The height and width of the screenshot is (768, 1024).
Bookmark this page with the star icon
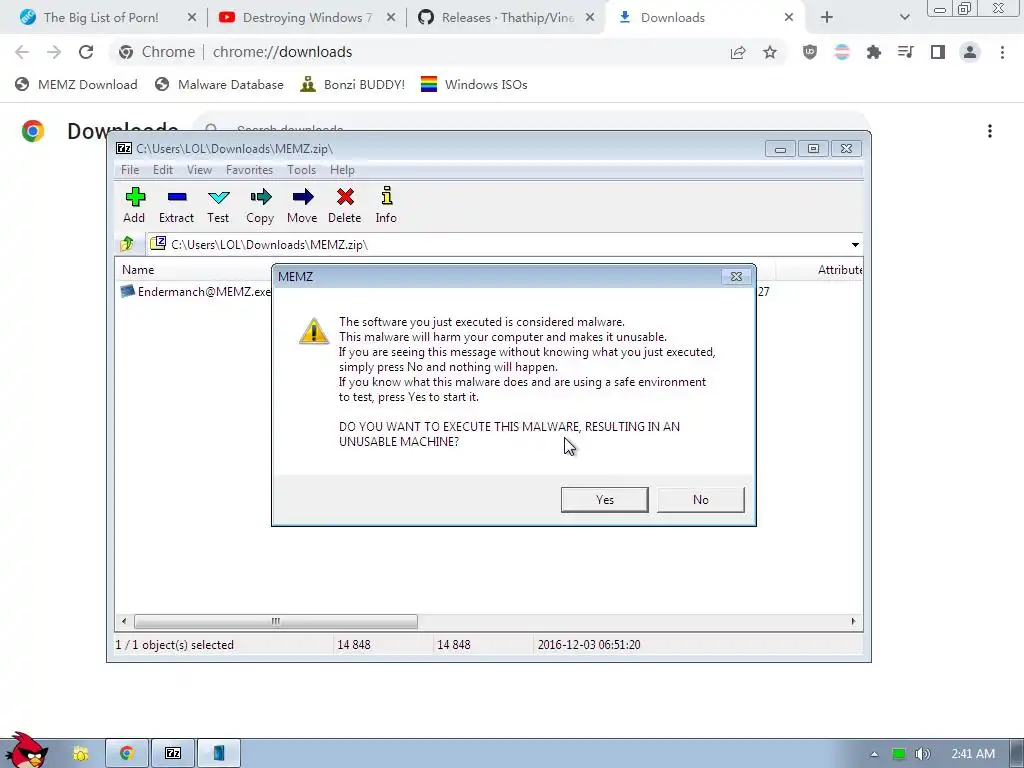[x=770, y=52]
